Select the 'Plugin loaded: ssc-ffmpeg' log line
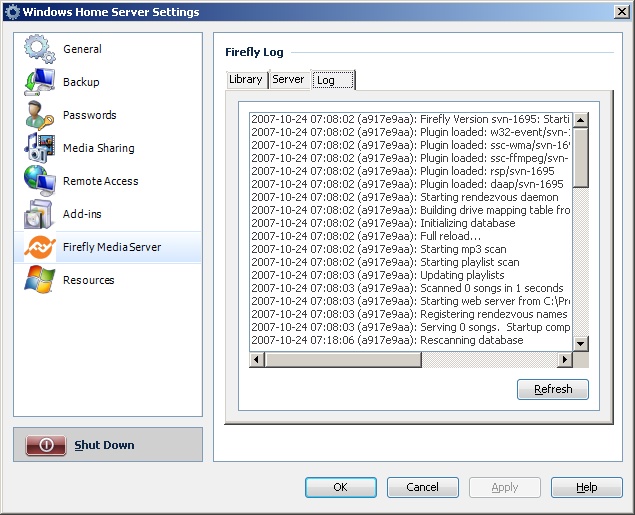The image size is (635, 515). pyautogui.click(x=410, y=158)
